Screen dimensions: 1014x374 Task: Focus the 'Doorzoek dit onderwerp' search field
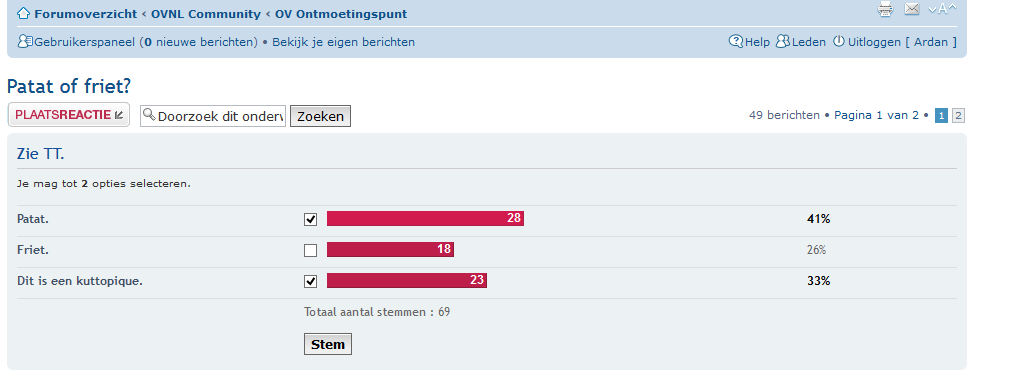coord(213,116)
